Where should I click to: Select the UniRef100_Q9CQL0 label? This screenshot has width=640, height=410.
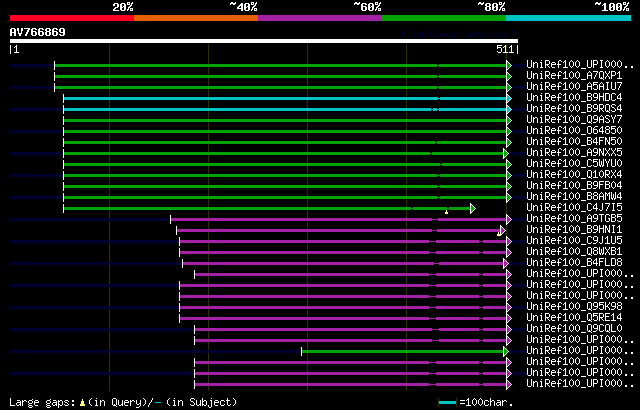coord(574,329)
